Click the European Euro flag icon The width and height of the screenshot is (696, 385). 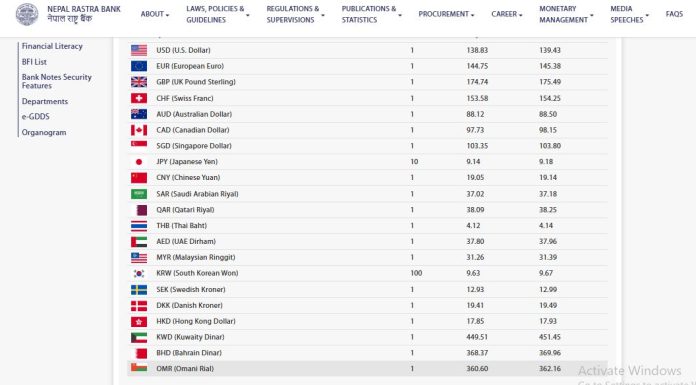(139, 66)
